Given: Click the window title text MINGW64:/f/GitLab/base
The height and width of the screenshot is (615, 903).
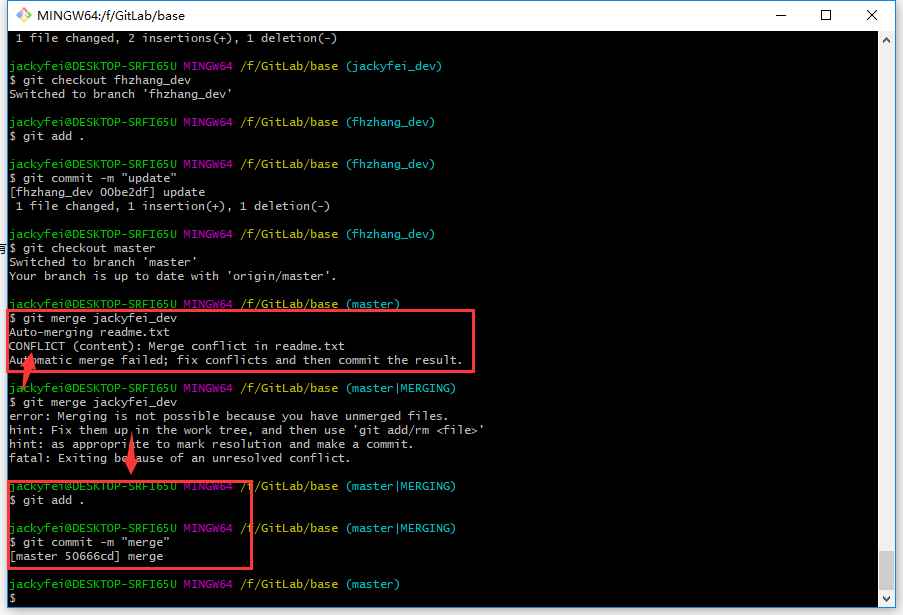Looking at the screenshot, I should pos(111,16).
